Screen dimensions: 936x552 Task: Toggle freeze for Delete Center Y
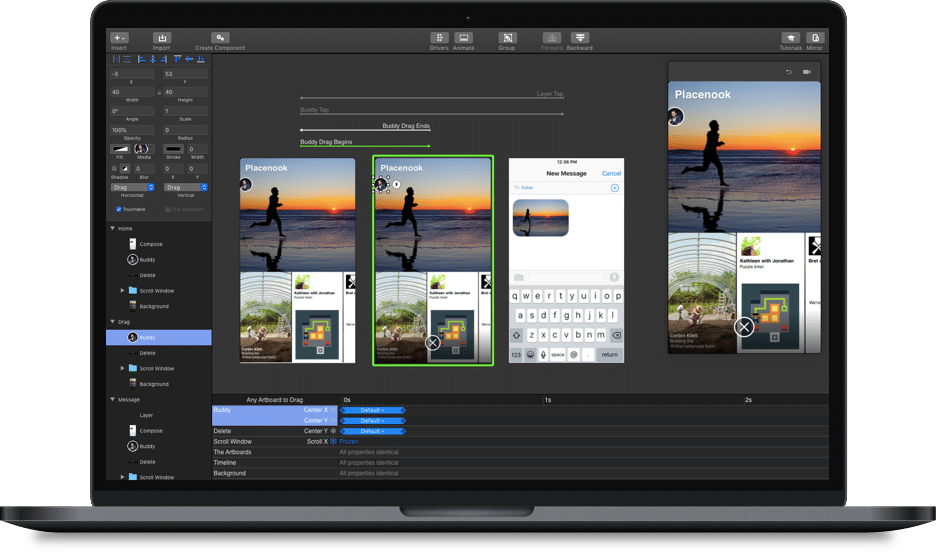click(x=334, y=431)
